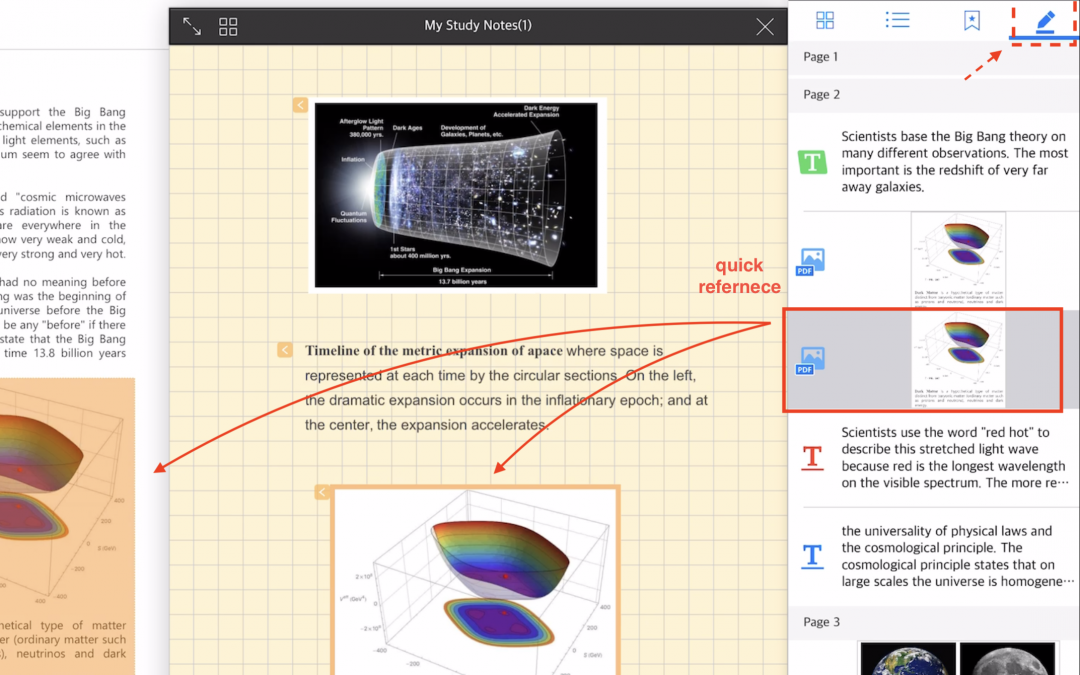
Task: Select the green T text note icon
Action: pos(813,162)
